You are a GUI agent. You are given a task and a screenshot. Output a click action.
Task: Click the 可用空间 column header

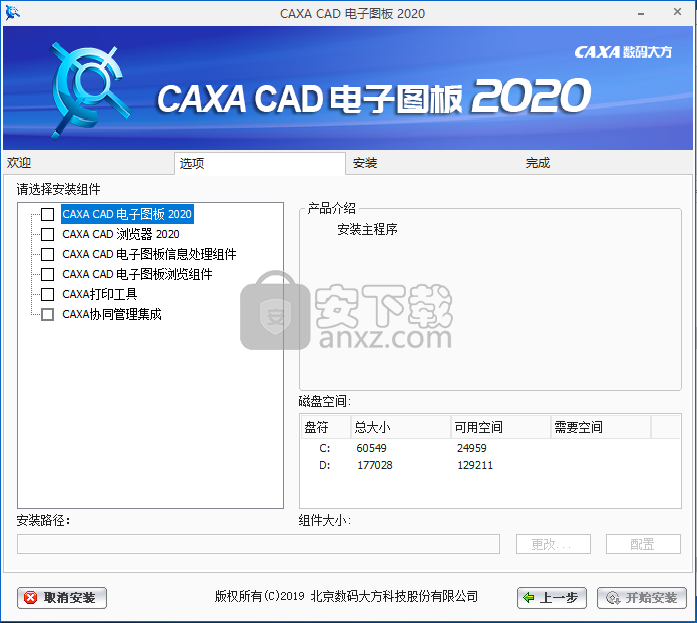click(x=501, y=427)
